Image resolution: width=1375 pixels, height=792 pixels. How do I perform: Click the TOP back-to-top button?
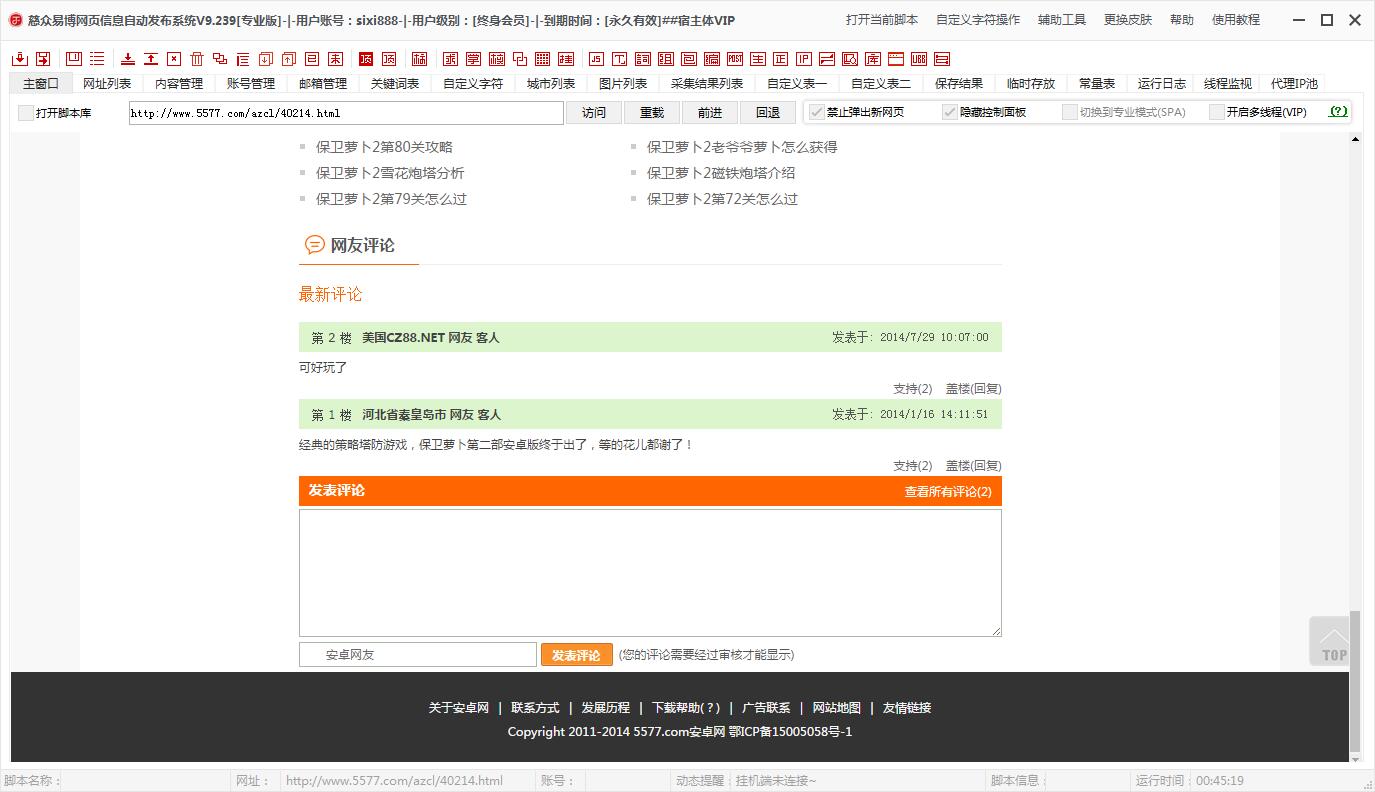coord(1330,641)
